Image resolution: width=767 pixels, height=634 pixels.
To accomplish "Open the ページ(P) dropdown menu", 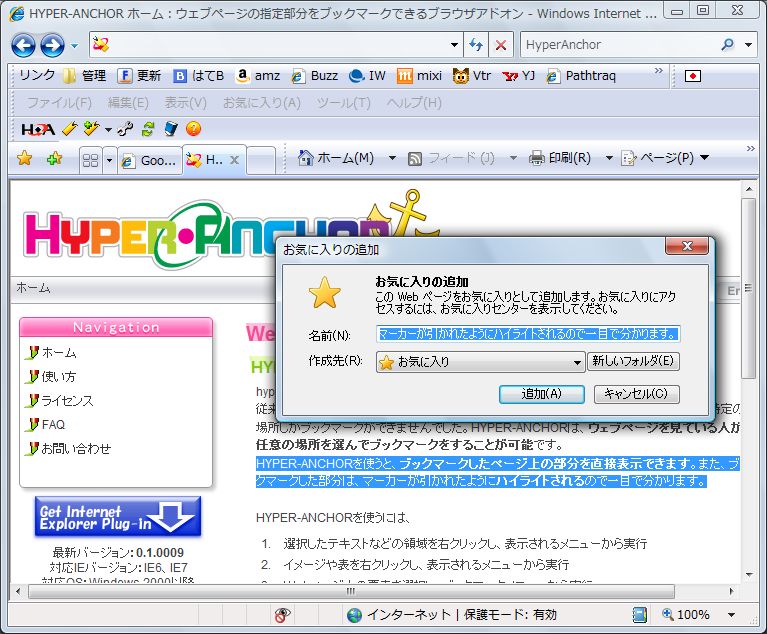I will (x=665, y=158).
